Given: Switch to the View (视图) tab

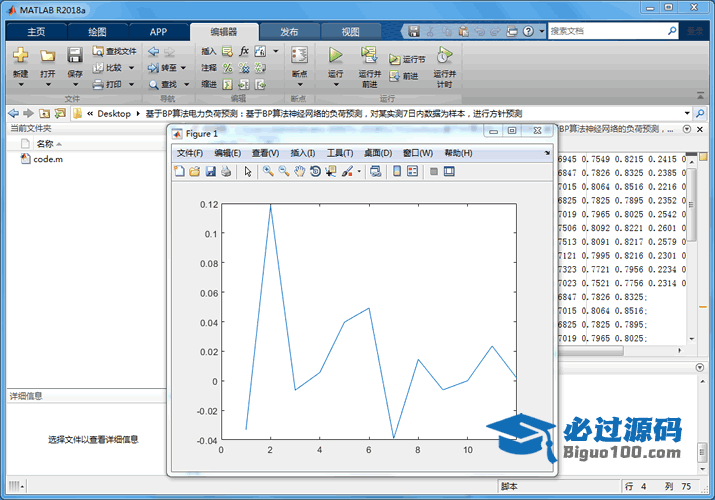Looking at the screenshot, I should tap(350, 31).
